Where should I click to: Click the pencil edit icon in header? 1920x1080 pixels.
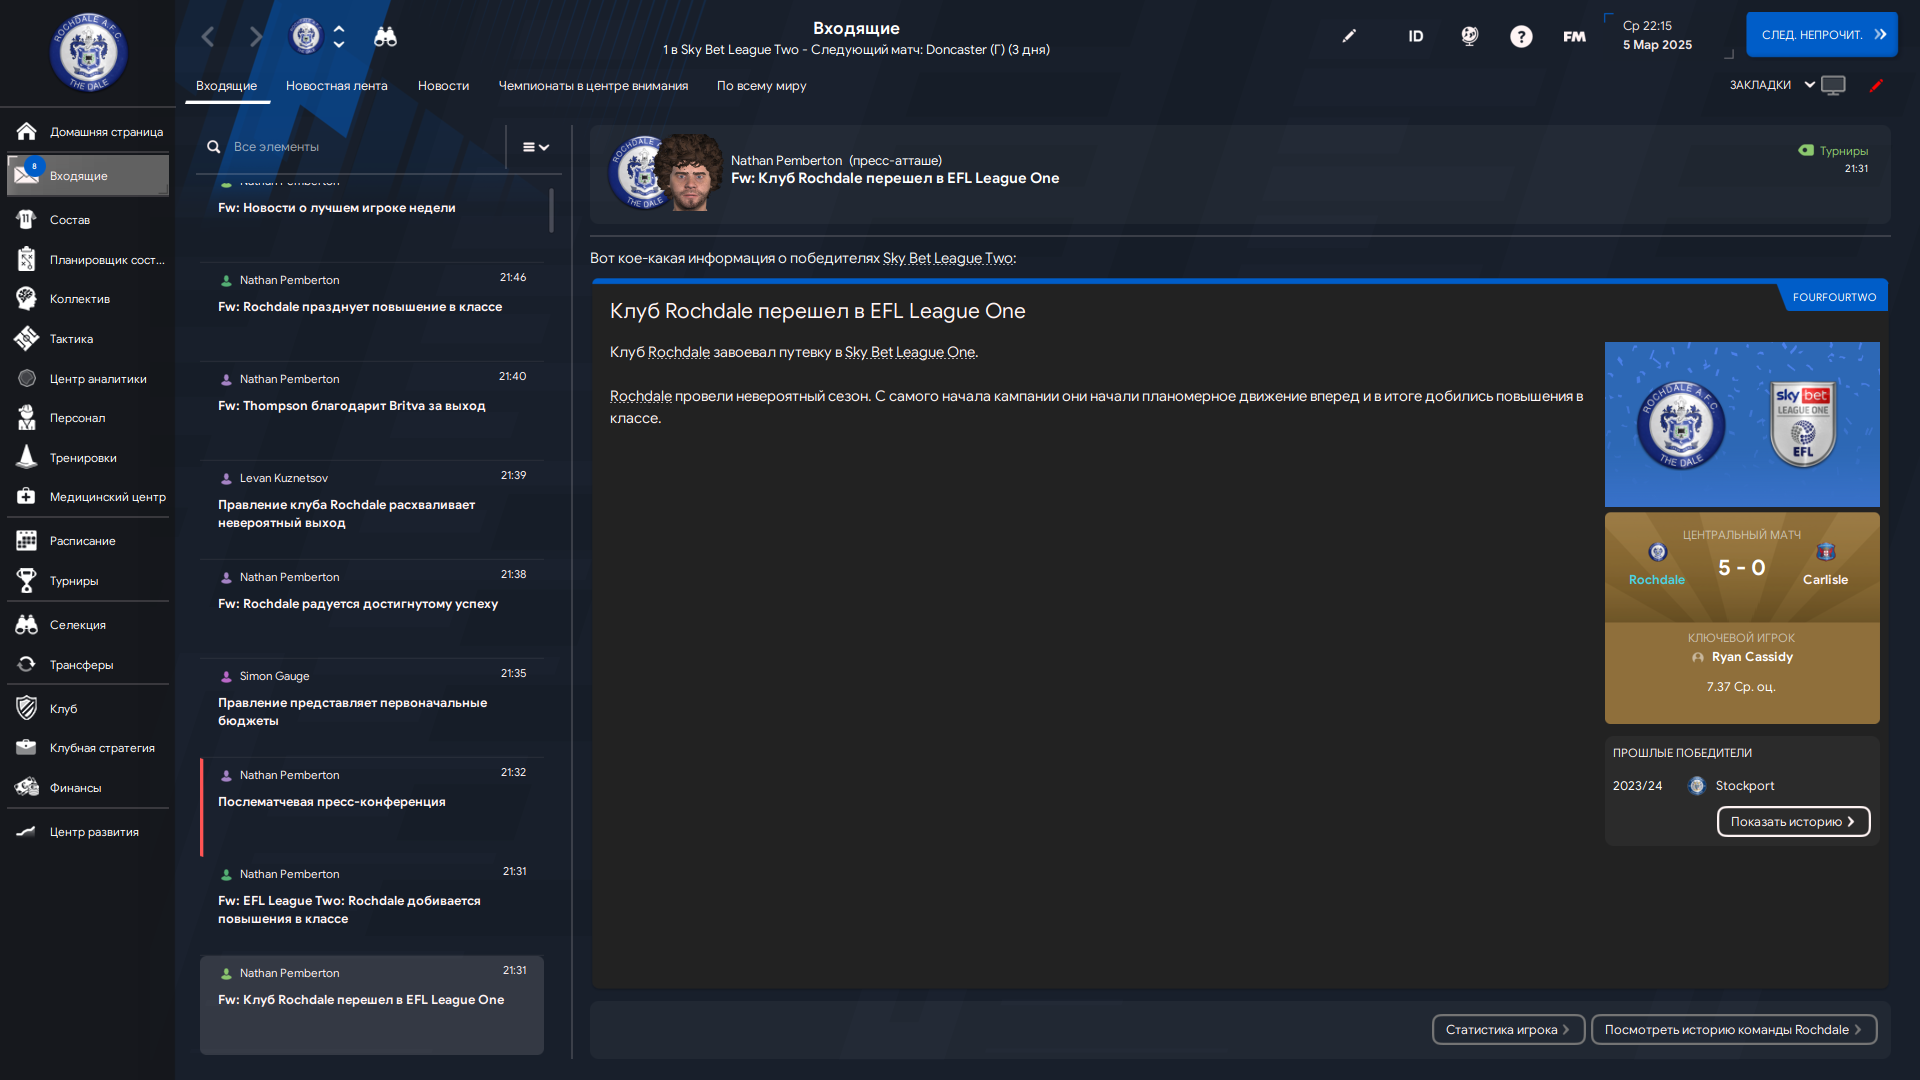1349,36
